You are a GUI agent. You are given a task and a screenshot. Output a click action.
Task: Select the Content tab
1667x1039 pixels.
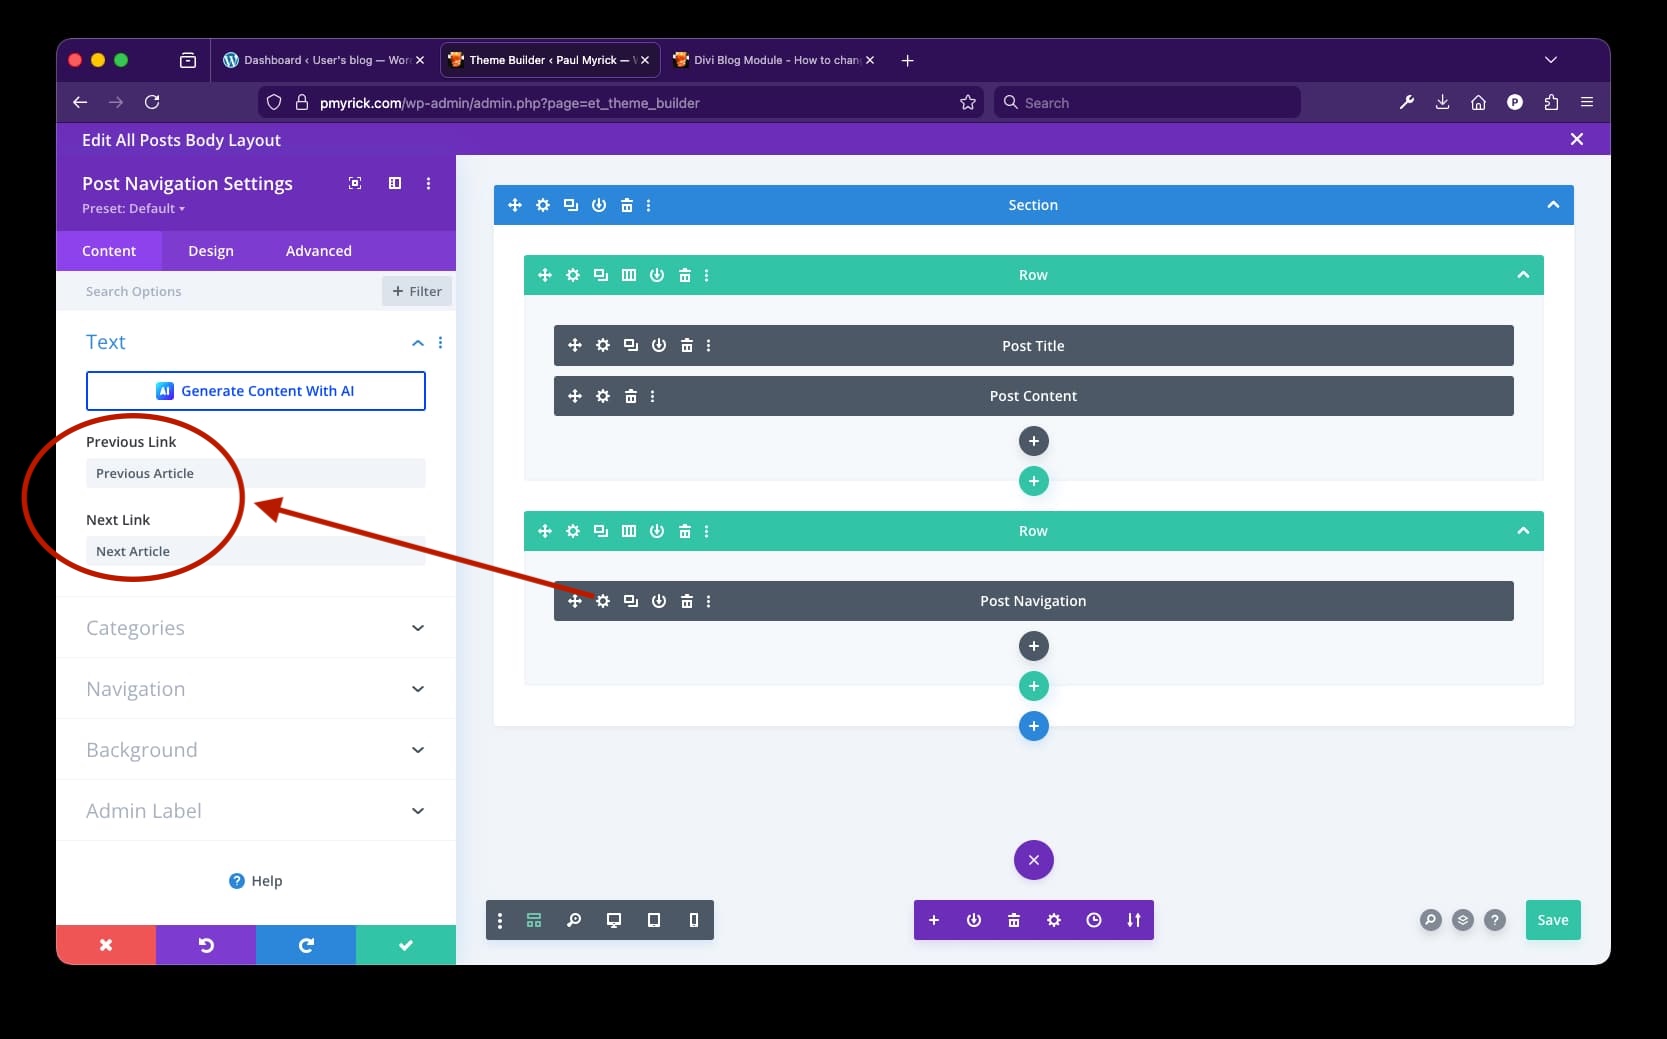[109, 251]
